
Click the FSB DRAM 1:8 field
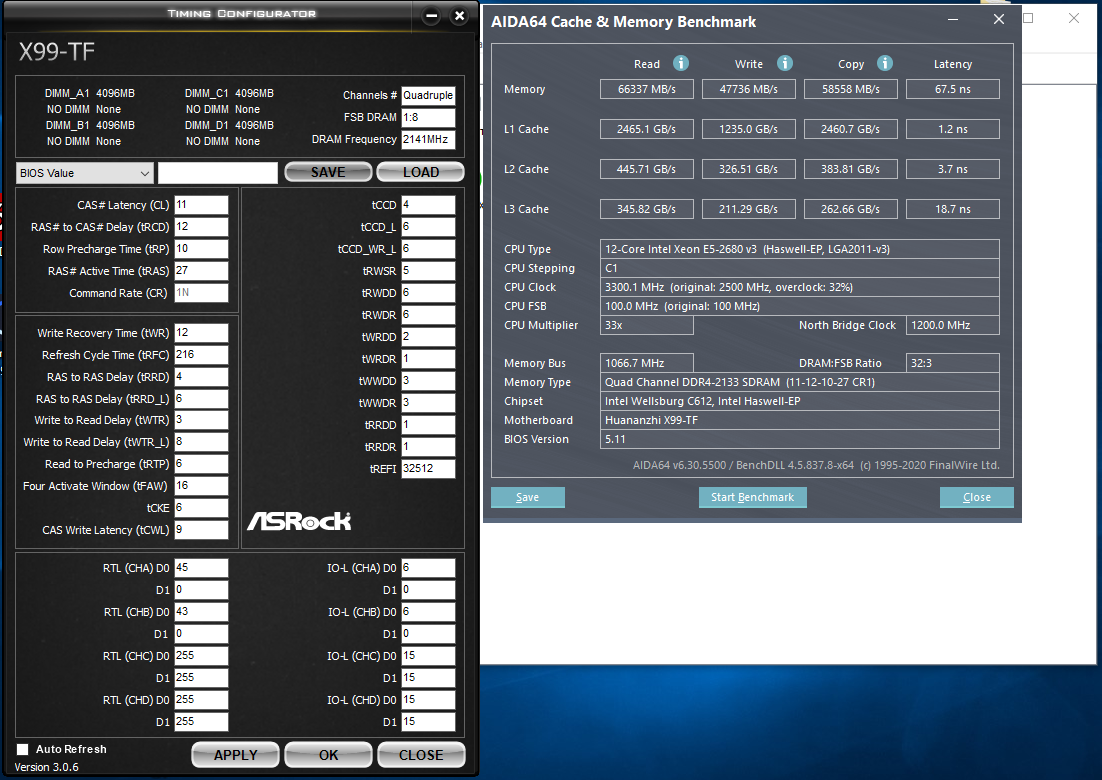tap(428, 117)
